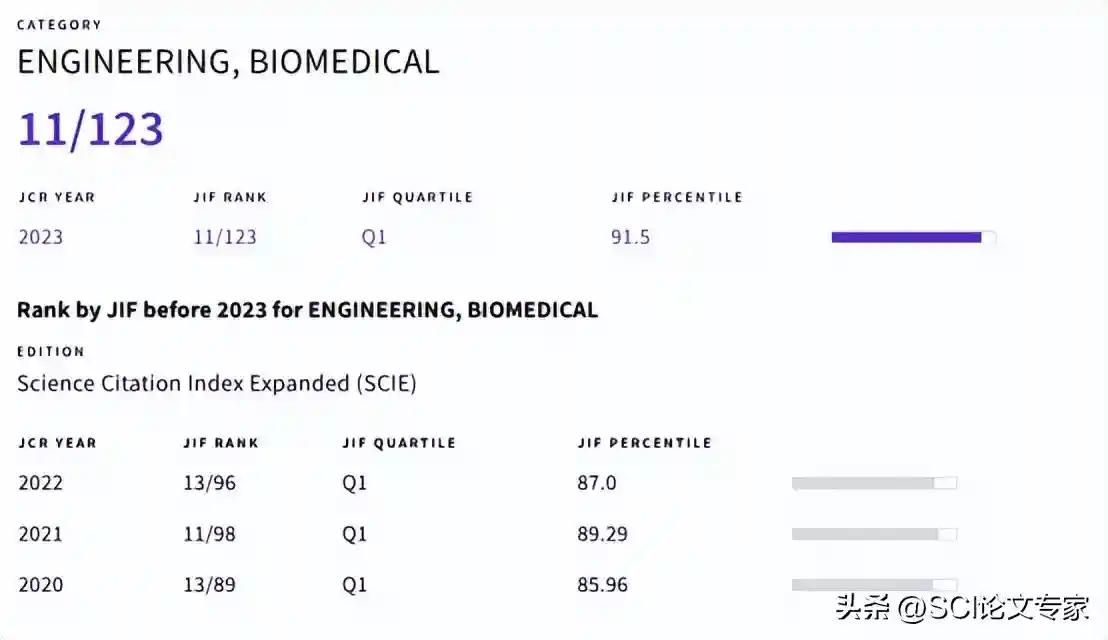The width and height of the screenshot is (1108, 640).
Task: Click the purple Q1 quartile for 2023
Action: point(374,237)
